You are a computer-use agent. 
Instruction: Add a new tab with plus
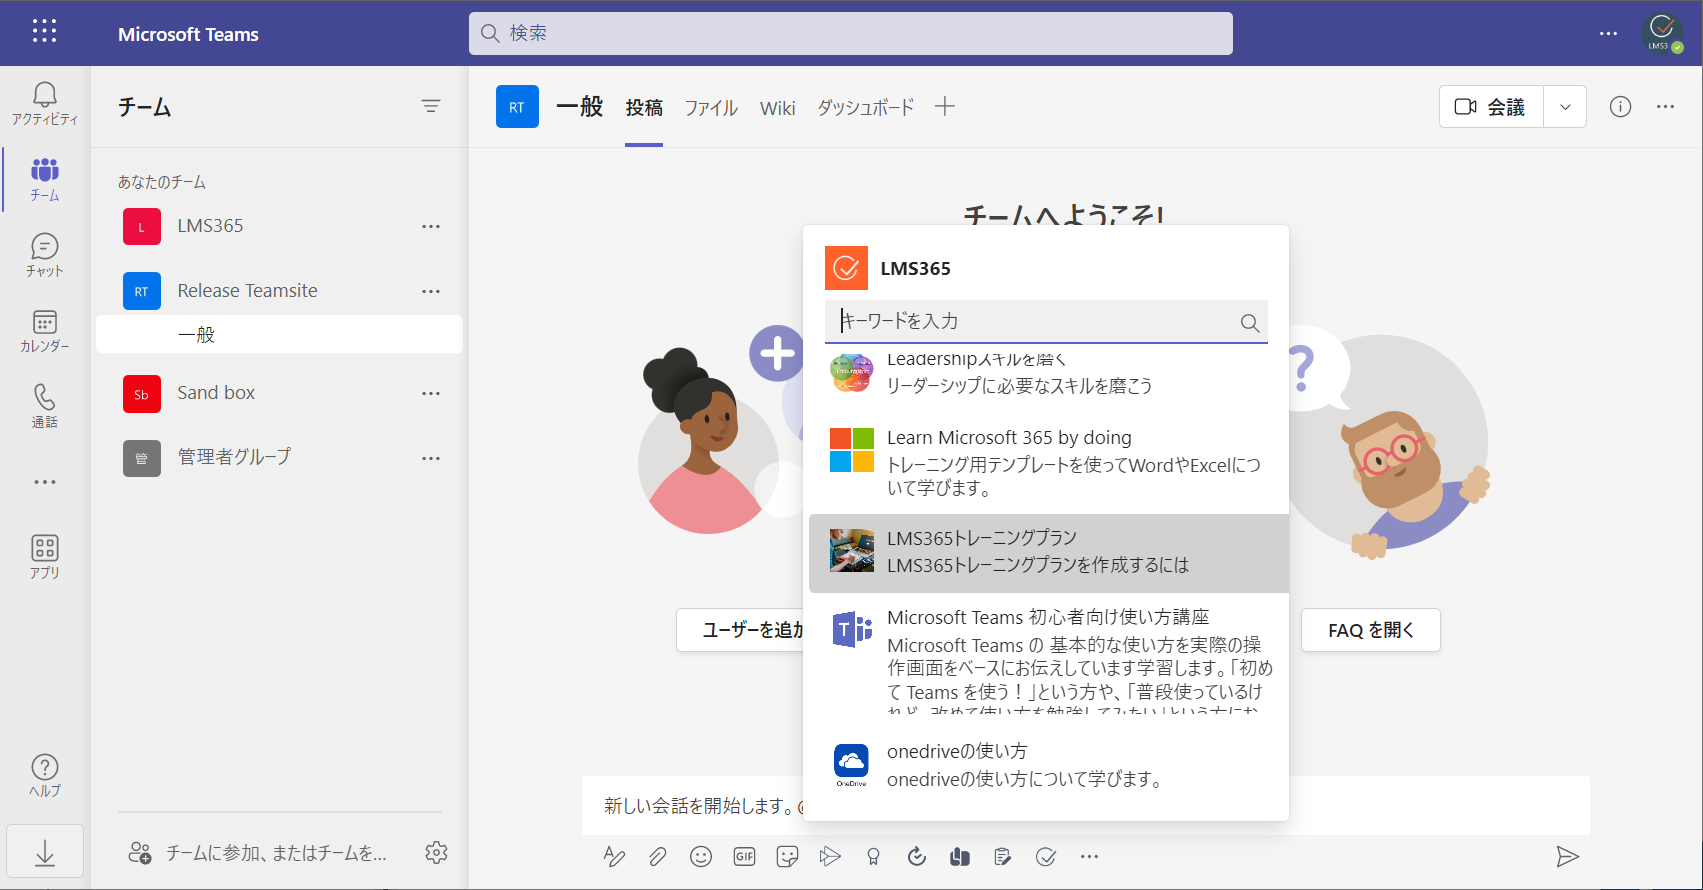[x=944, y=106]
